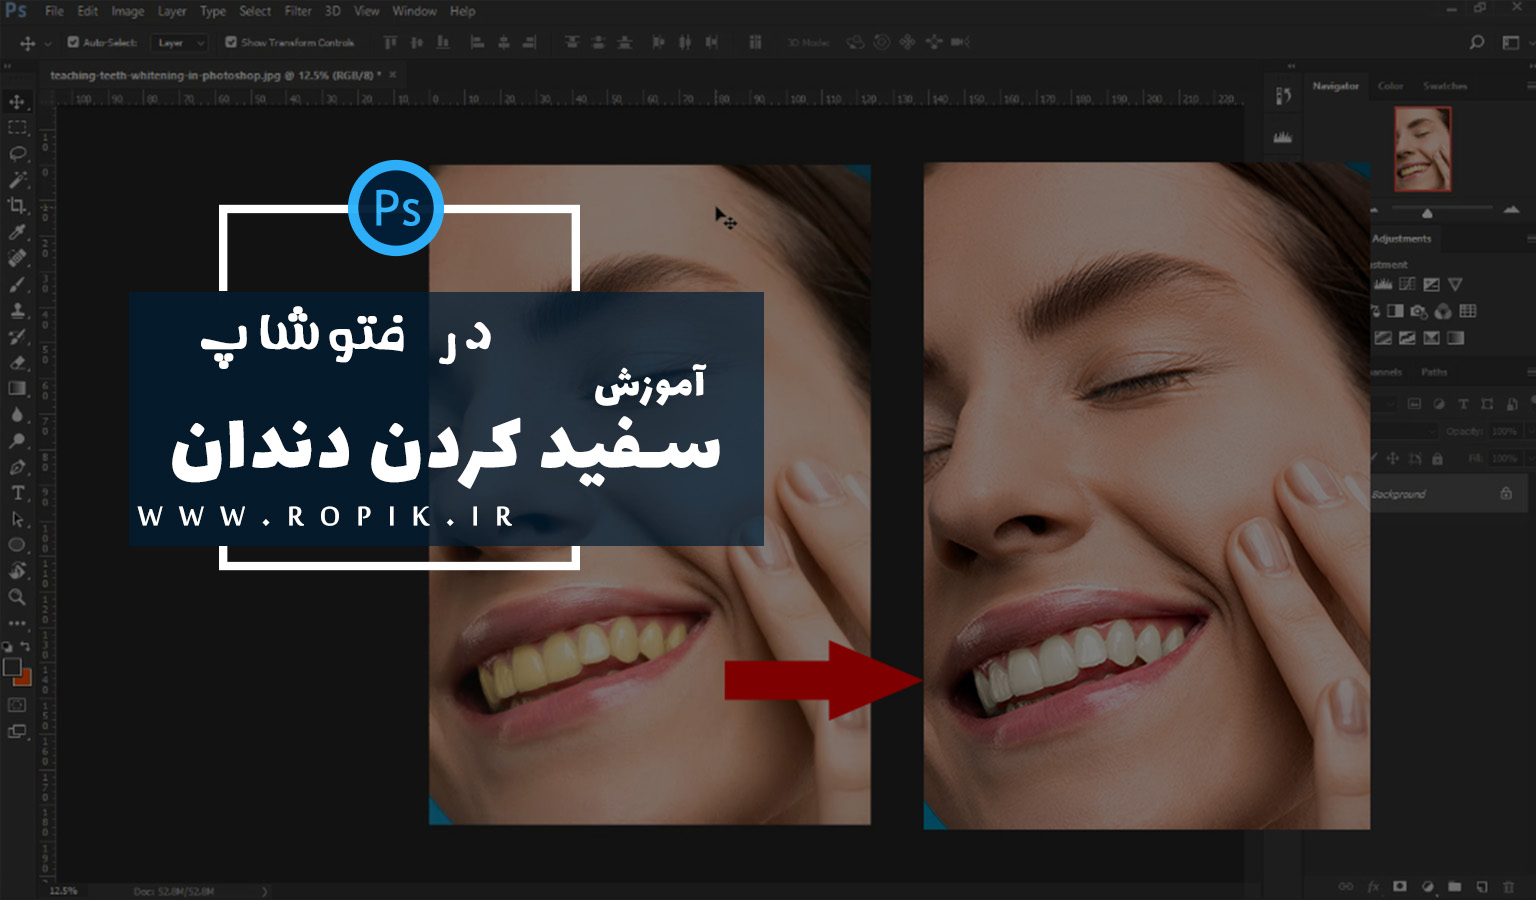Select the Path Selection tool
Viewport: 1536px width, 900px height.
point(17,519)
